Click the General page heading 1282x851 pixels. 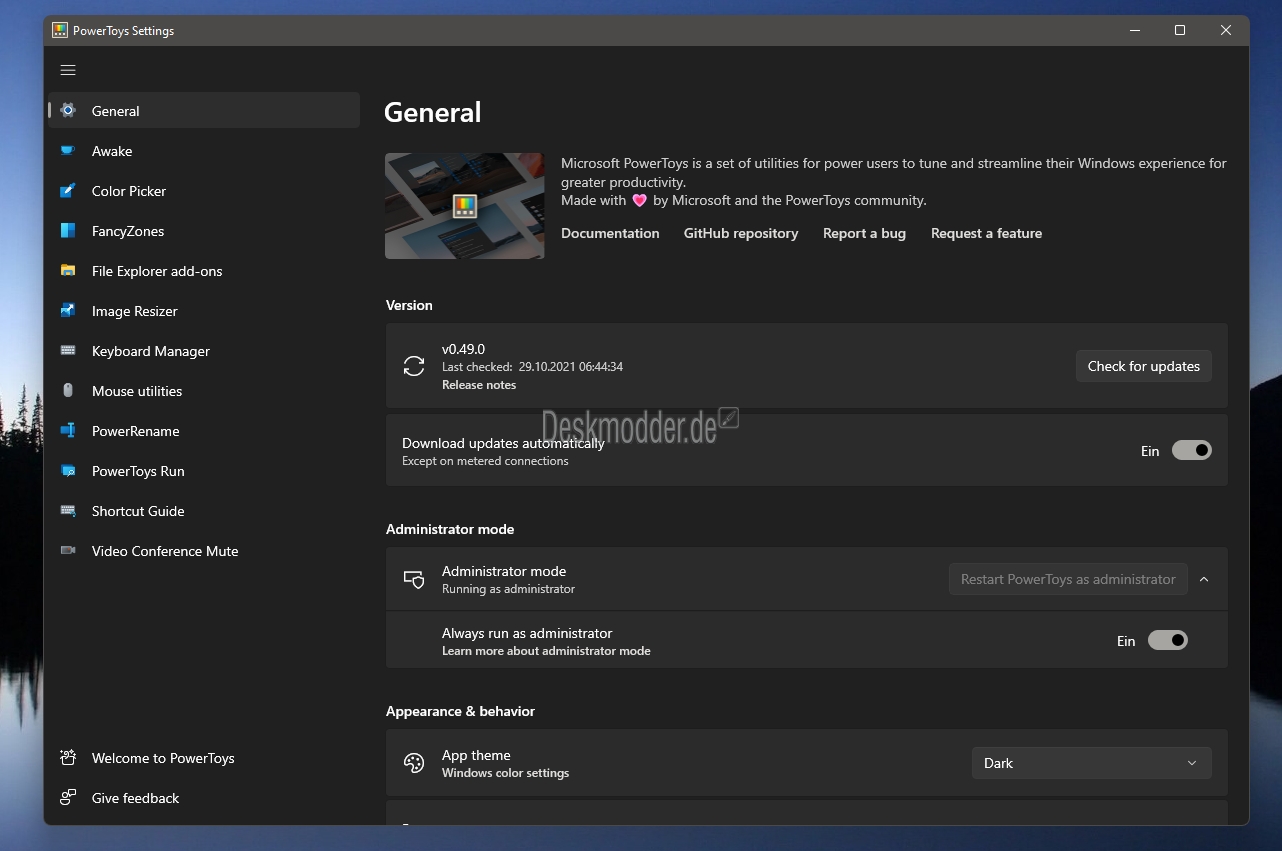point(432,112)
